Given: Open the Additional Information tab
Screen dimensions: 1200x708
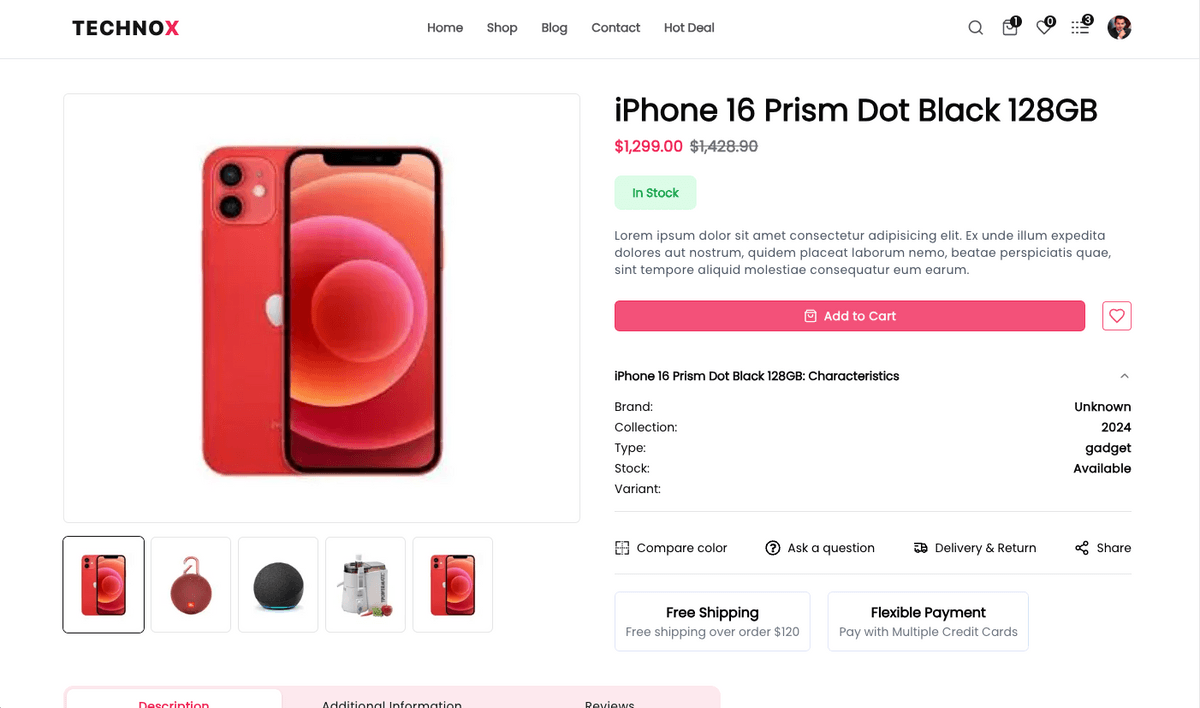Looking at the screenshot, I should (391, 703).
